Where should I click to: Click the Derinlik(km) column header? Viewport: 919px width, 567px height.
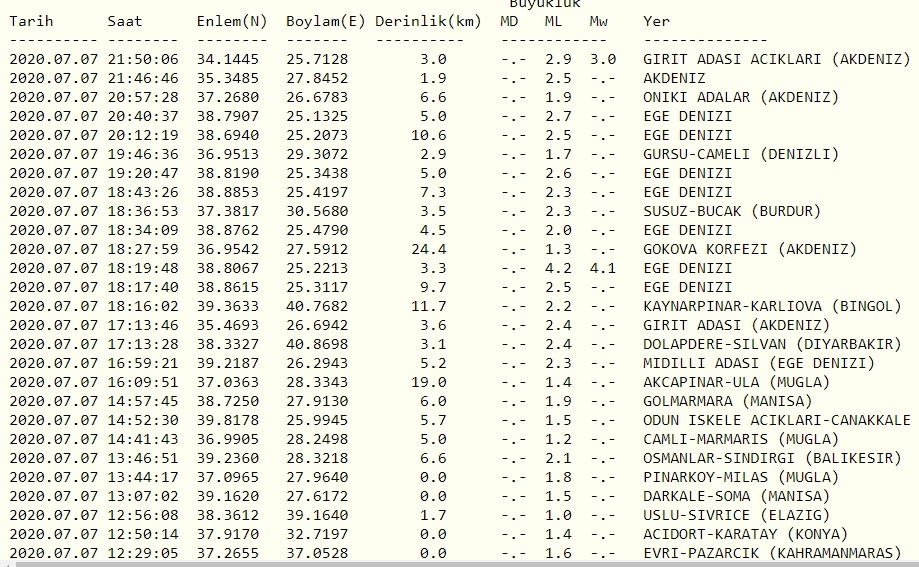point(428,21)
